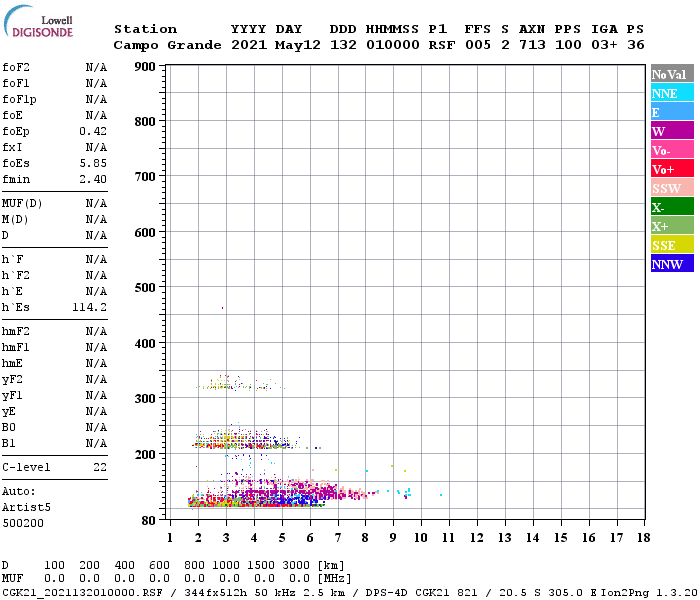Click the P1 value RSF
The width and height of the screenshot is (700, 600).
pos(442,45)
